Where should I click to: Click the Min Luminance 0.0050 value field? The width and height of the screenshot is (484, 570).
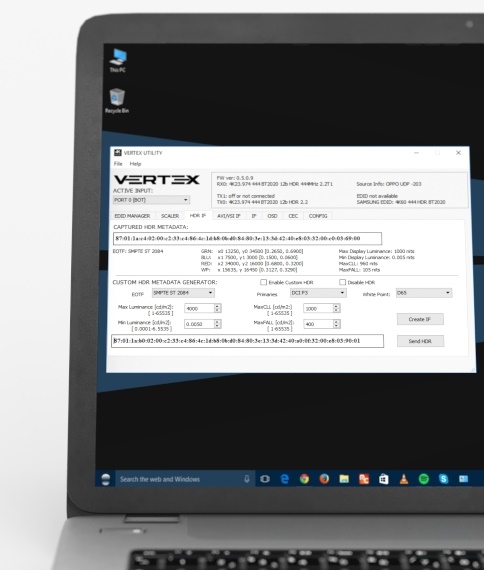199,324
